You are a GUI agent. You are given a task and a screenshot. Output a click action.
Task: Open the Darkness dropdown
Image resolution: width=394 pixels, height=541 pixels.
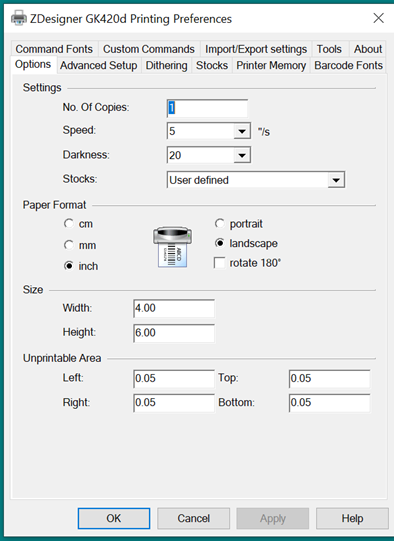[x=242, y=155]
